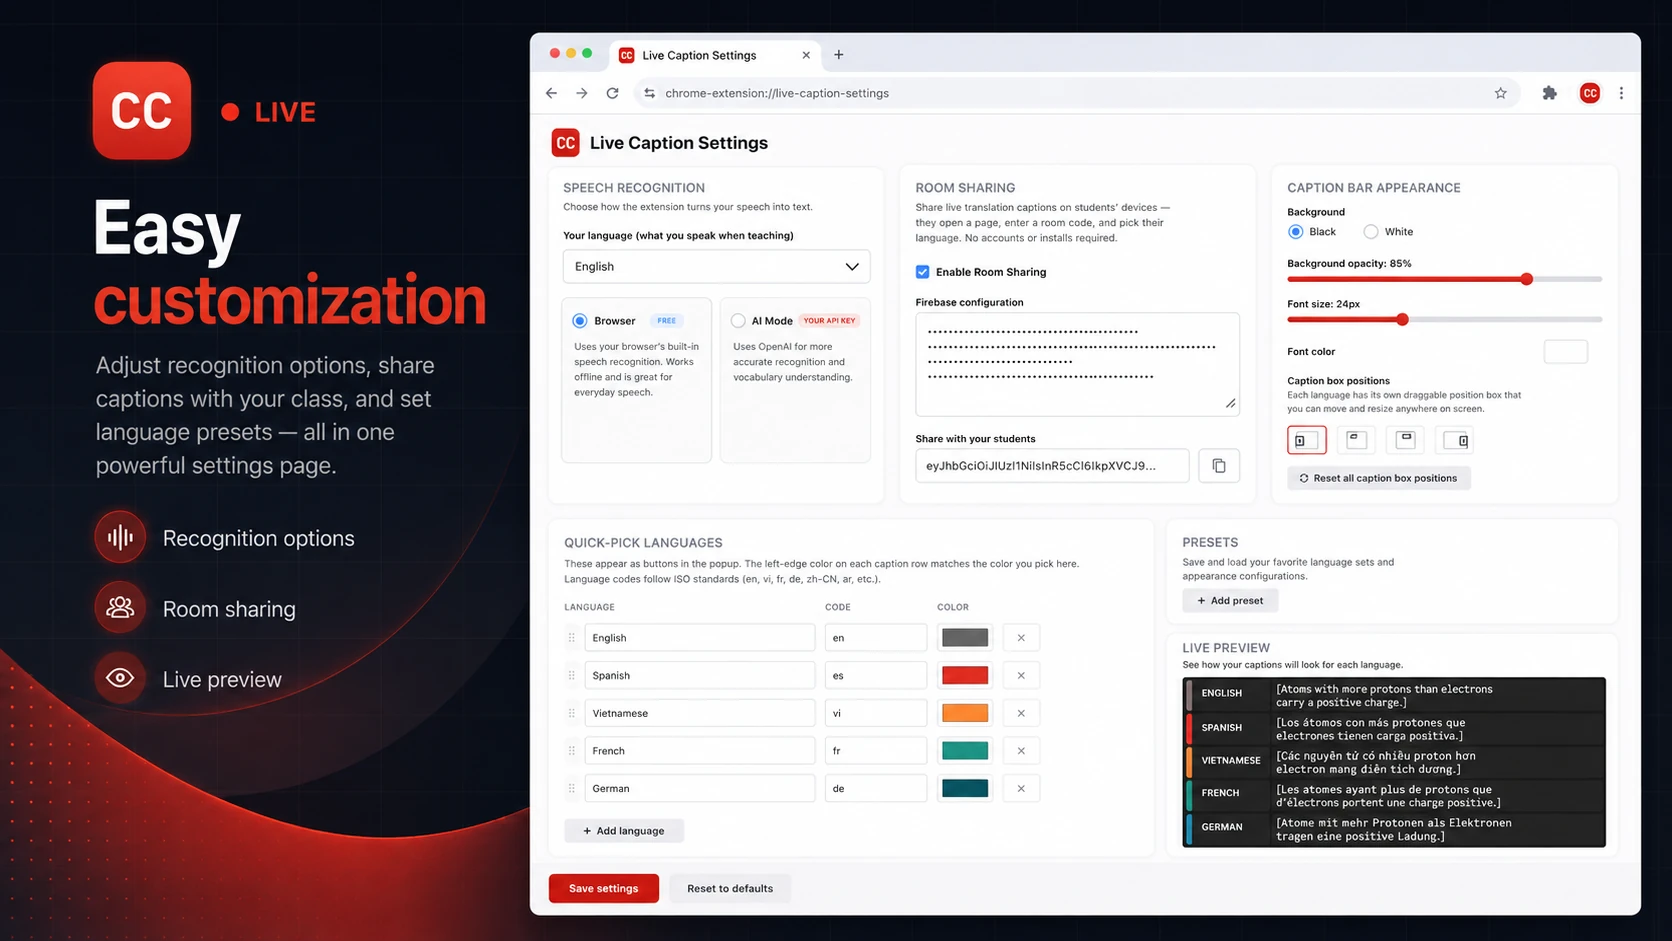This screenshot has height=941, width=1672.
Task: Open a new browser tab
Action: click(838, 55)
